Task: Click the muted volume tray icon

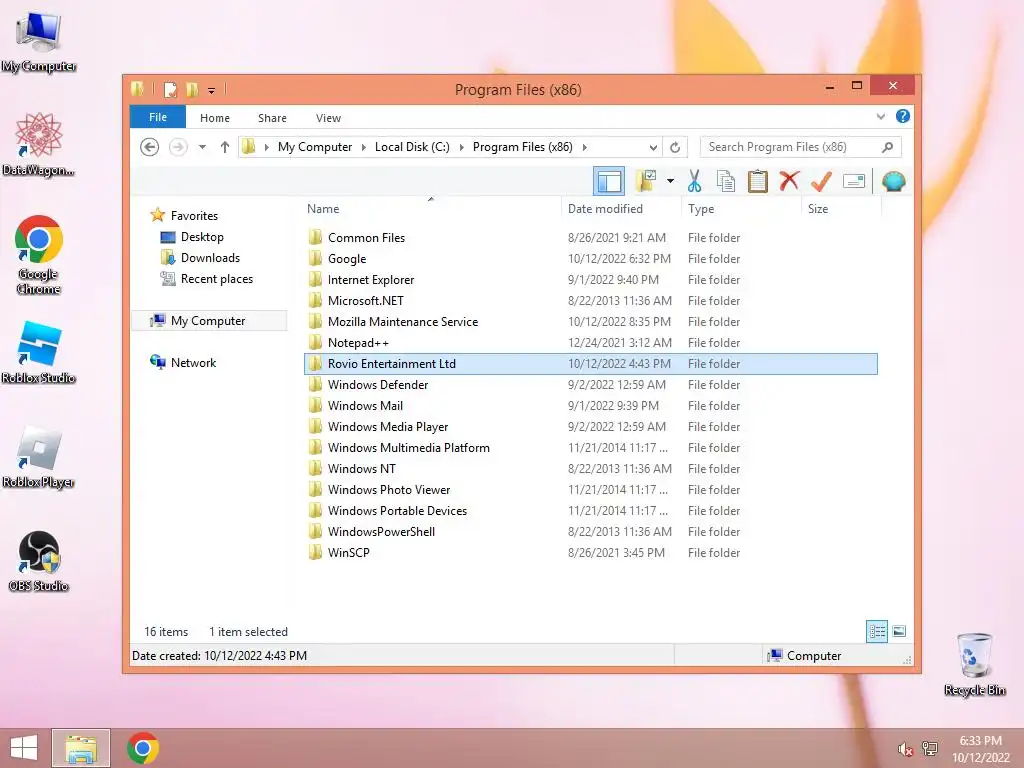Action: (x=904, y=750)
